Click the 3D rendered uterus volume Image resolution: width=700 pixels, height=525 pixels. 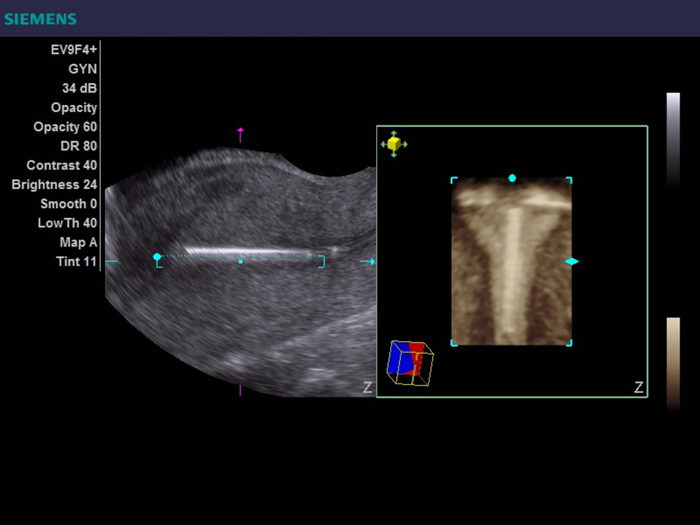512,262
